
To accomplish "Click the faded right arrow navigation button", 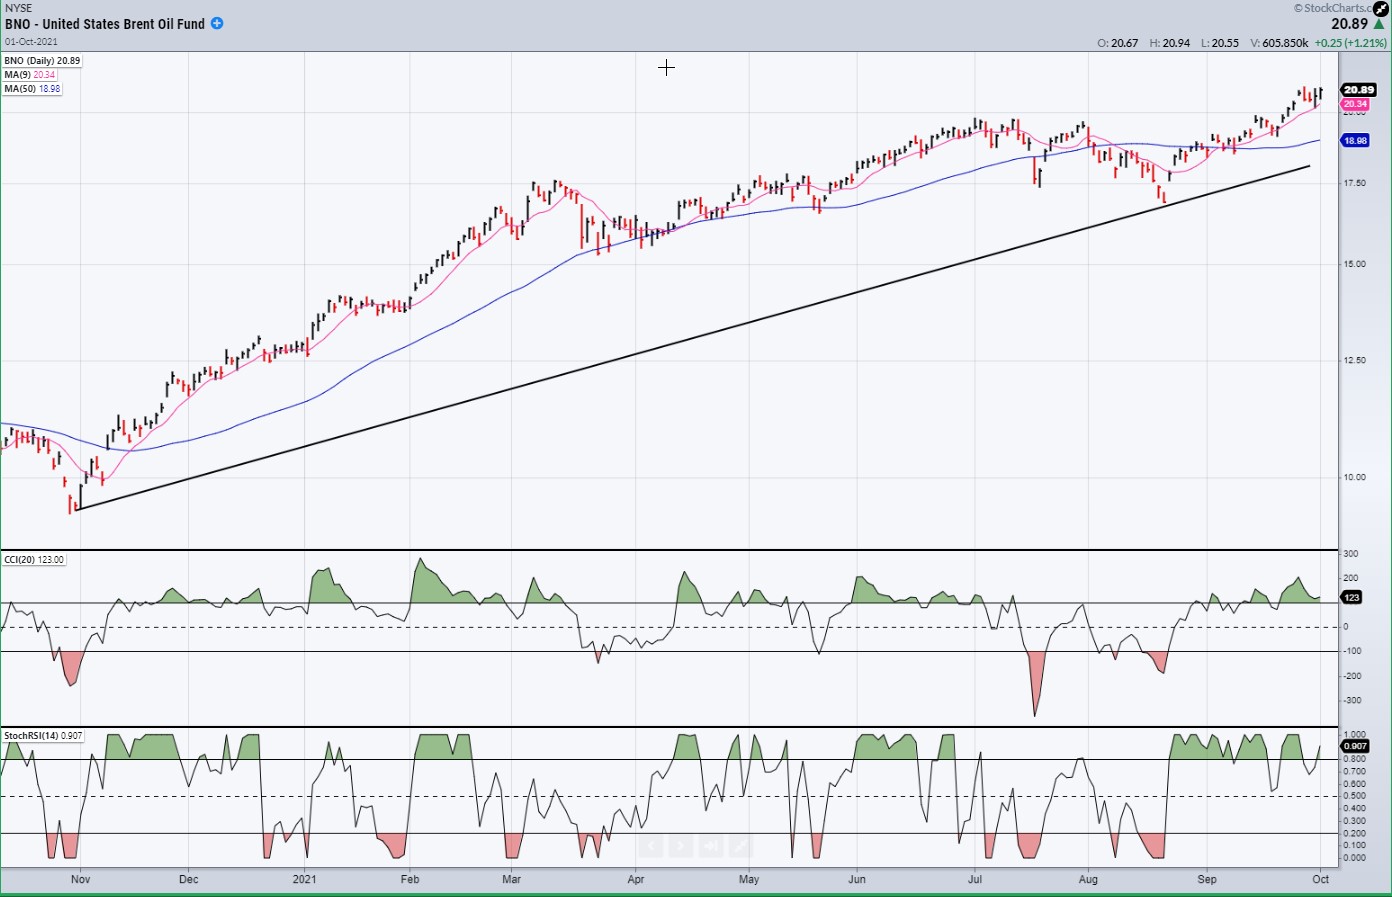I will 680,847.
